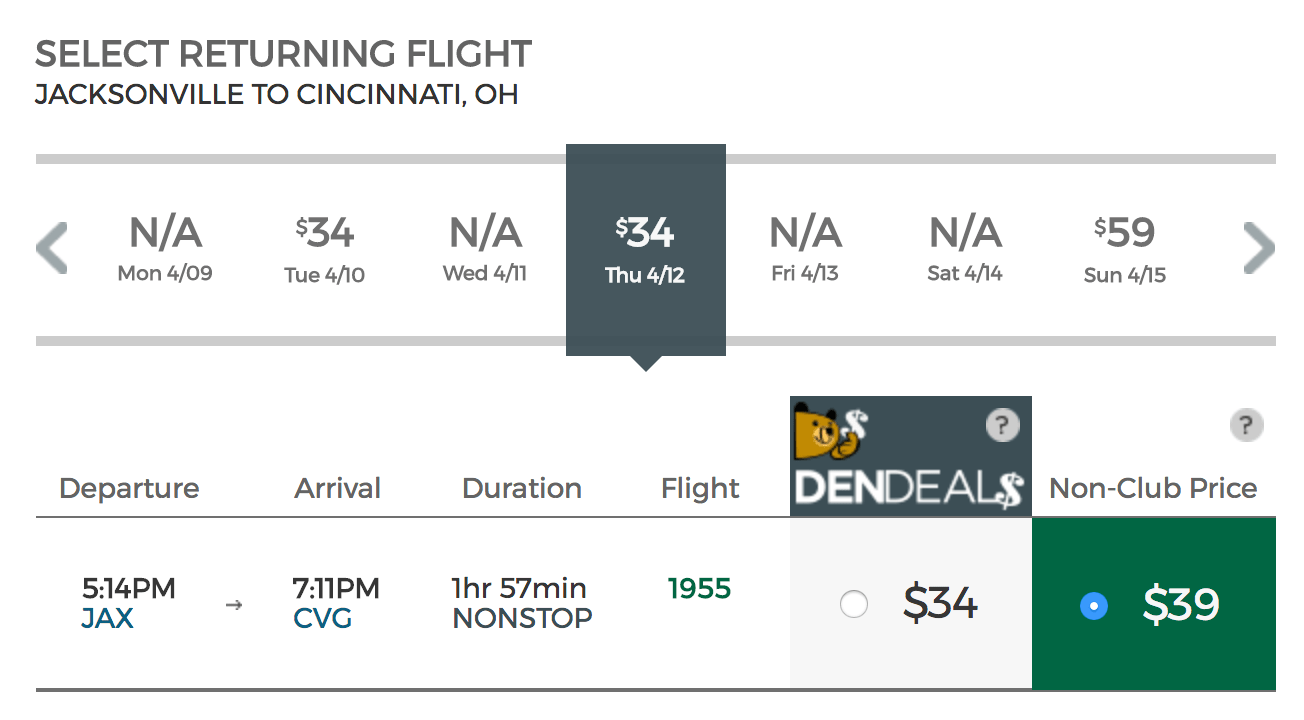Viewport: 1304px width, 720px height.
Task: Open the Tue 4/10 $34 fare date
Action: click(324, 248)
